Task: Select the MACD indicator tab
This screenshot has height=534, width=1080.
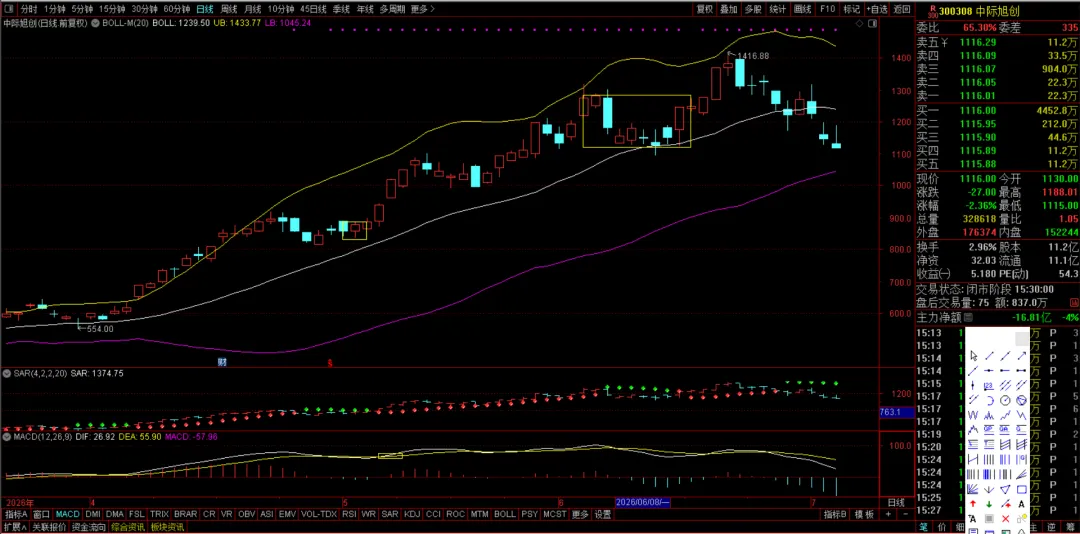Action: [x=68, y=514]
